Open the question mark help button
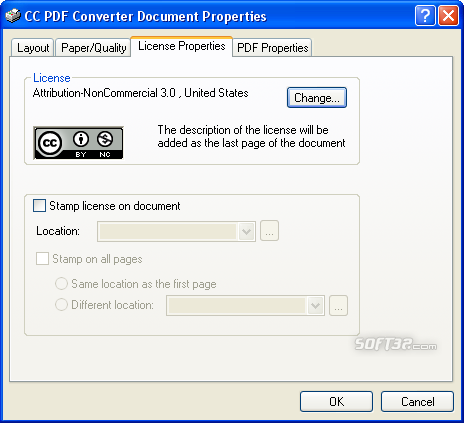 click(x=425, y=16)
